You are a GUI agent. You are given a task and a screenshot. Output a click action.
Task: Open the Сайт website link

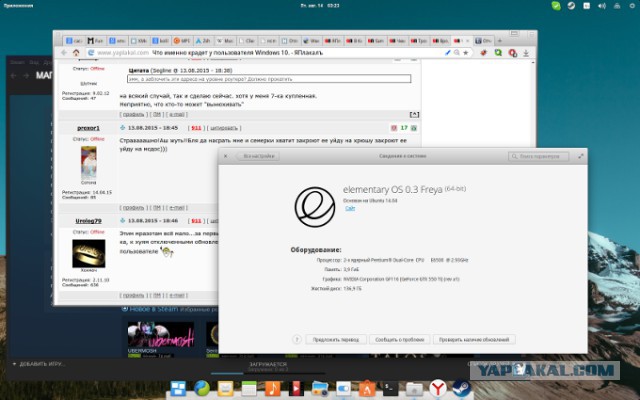[x=350, y=208]
